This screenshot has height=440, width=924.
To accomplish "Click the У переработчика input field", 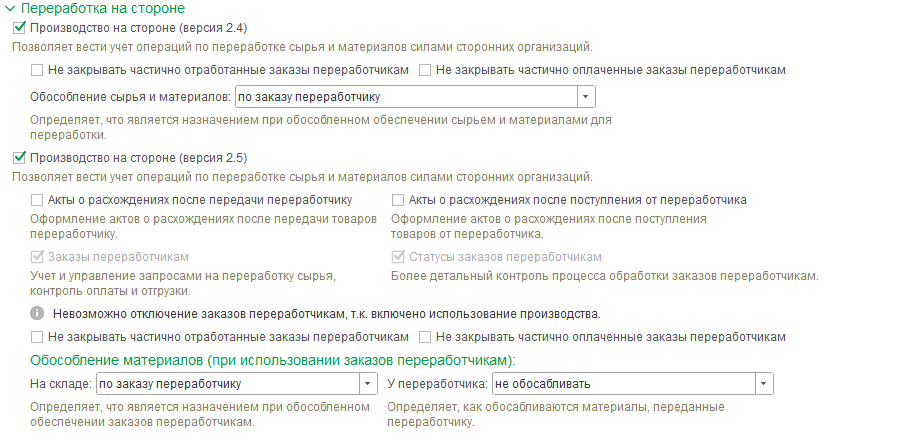I will (623, 384).
